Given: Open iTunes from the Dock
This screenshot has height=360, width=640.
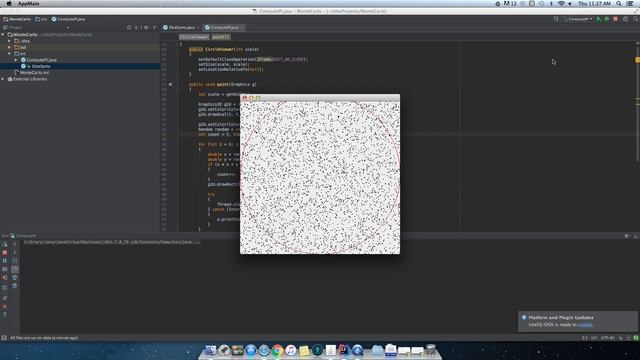Looking at the screenshot, I should point(291,350).
